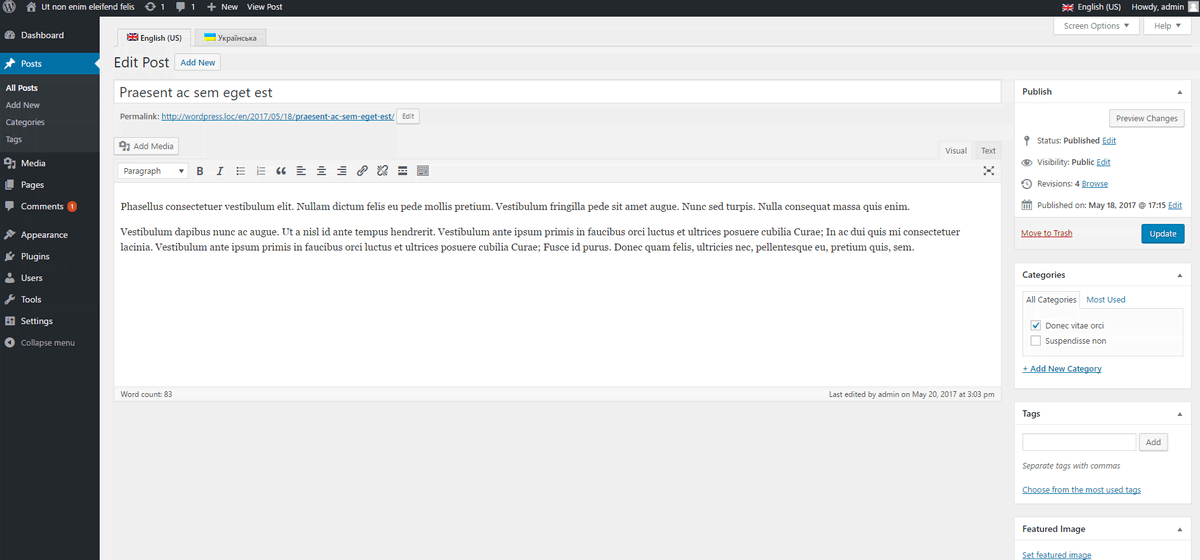Viewport: 1200px width, 560px height.
Task: Click the tags input field
Action: tap(1079, 442)
